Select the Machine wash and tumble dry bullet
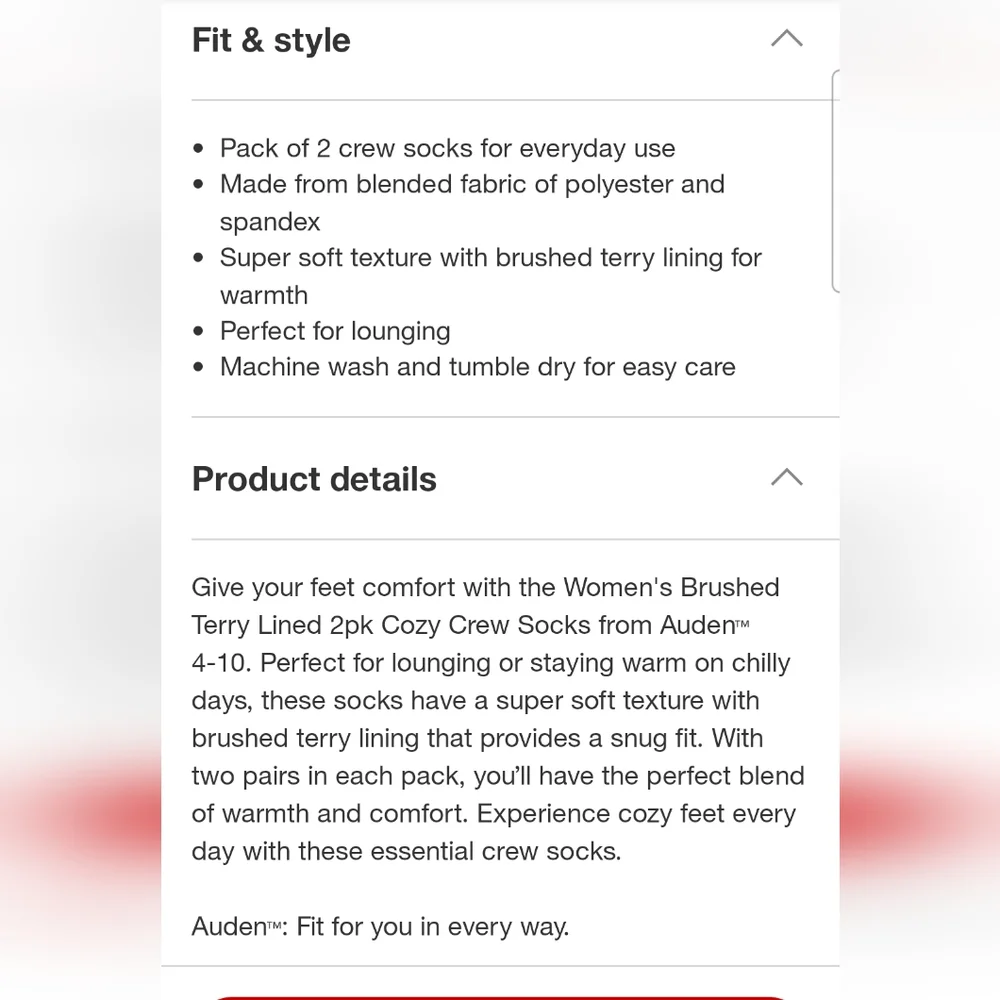Viewport: 1000px width, 1000px height. (478, 367)
